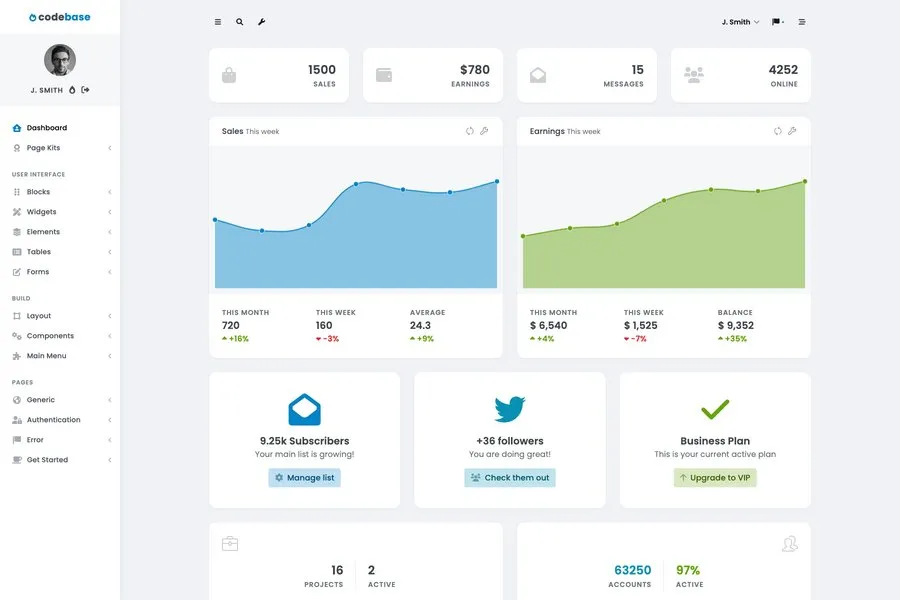Toggle the side overlay icon at the far right of the header
Screen dimensions: 900x600
[802, 22]
